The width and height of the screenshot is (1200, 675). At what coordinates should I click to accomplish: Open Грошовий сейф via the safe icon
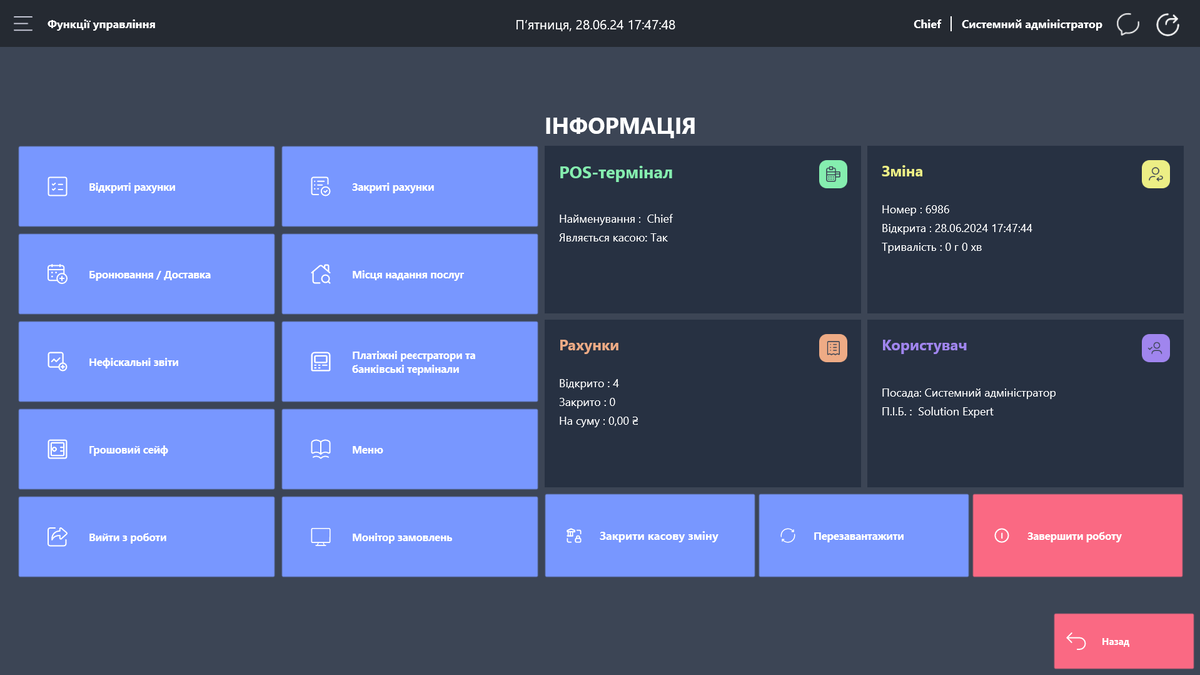[x=58, y=449]
